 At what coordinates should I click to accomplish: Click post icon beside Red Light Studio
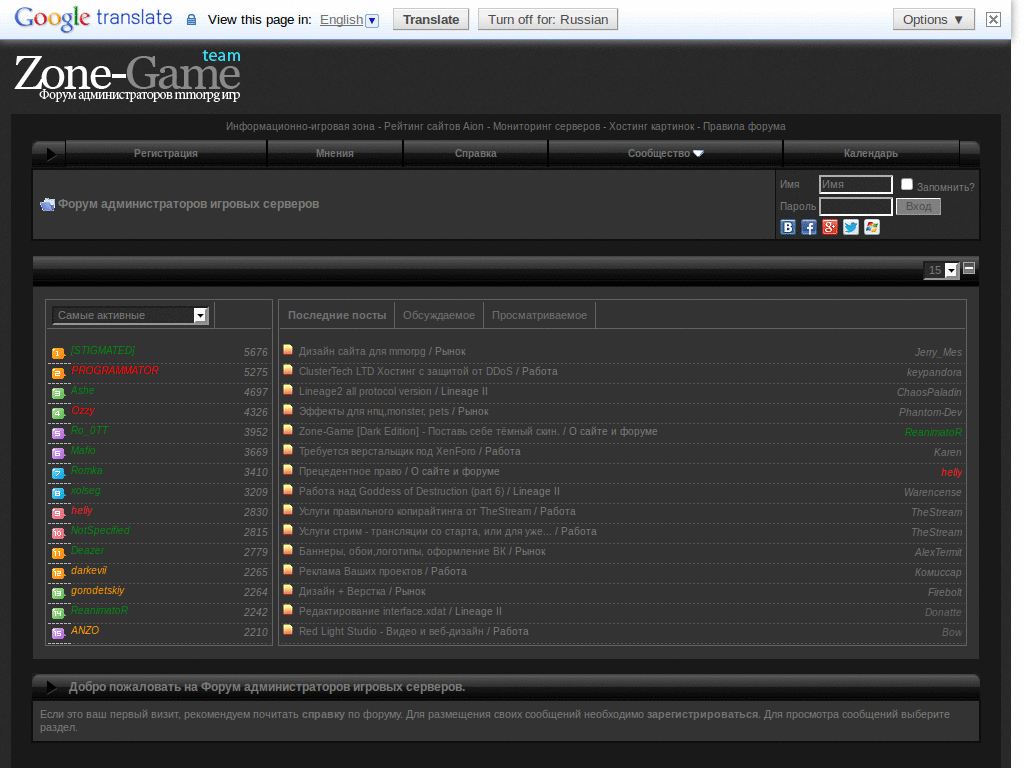(x=288, y=630)
